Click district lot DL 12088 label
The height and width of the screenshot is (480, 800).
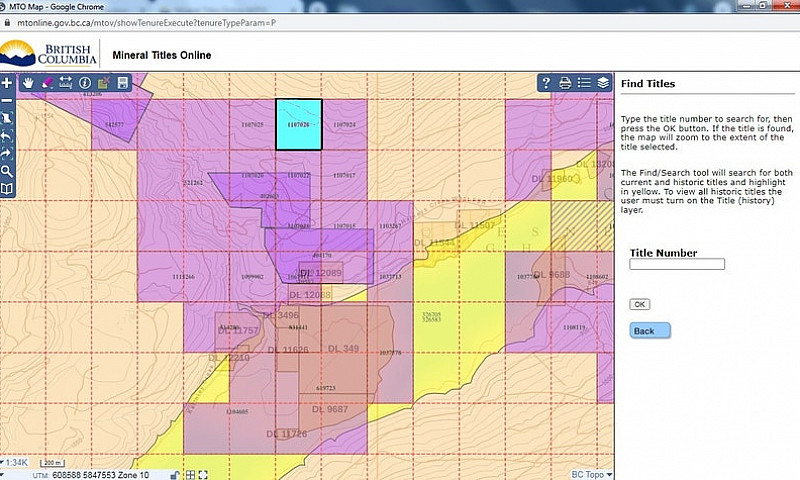[x=310, y=295]
